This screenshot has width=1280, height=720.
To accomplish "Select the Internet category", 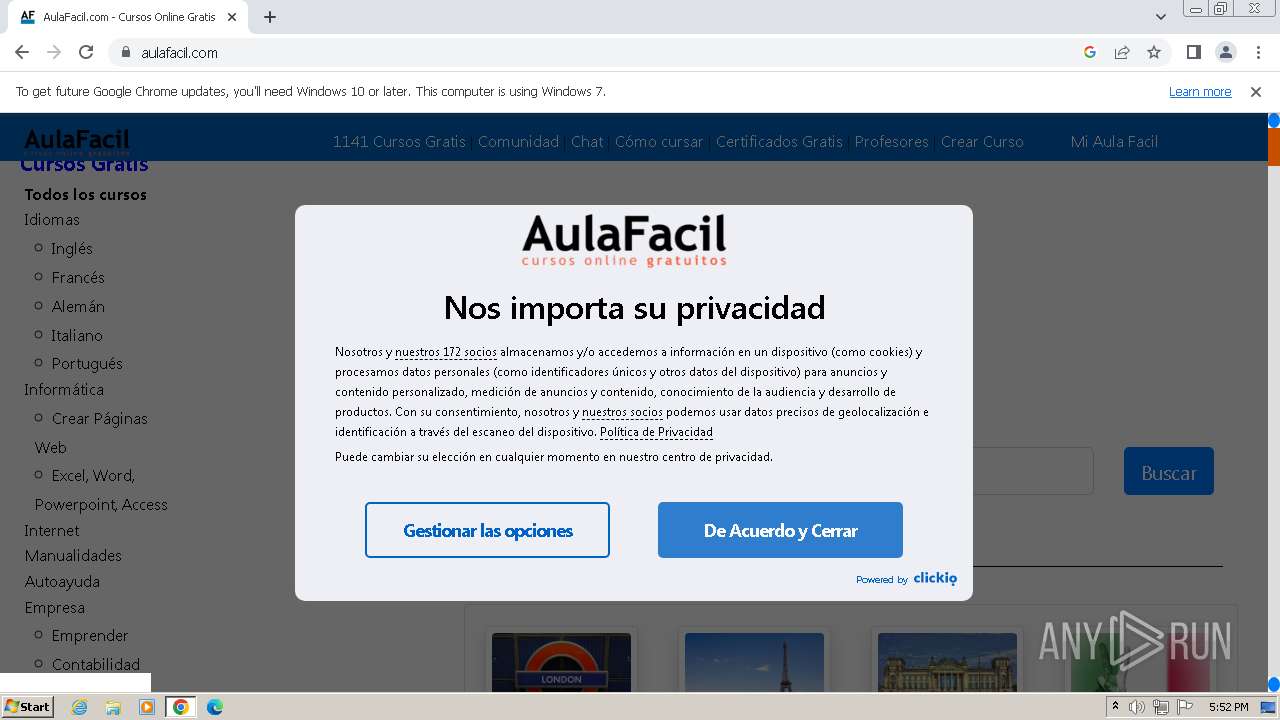I will [52, 530].
